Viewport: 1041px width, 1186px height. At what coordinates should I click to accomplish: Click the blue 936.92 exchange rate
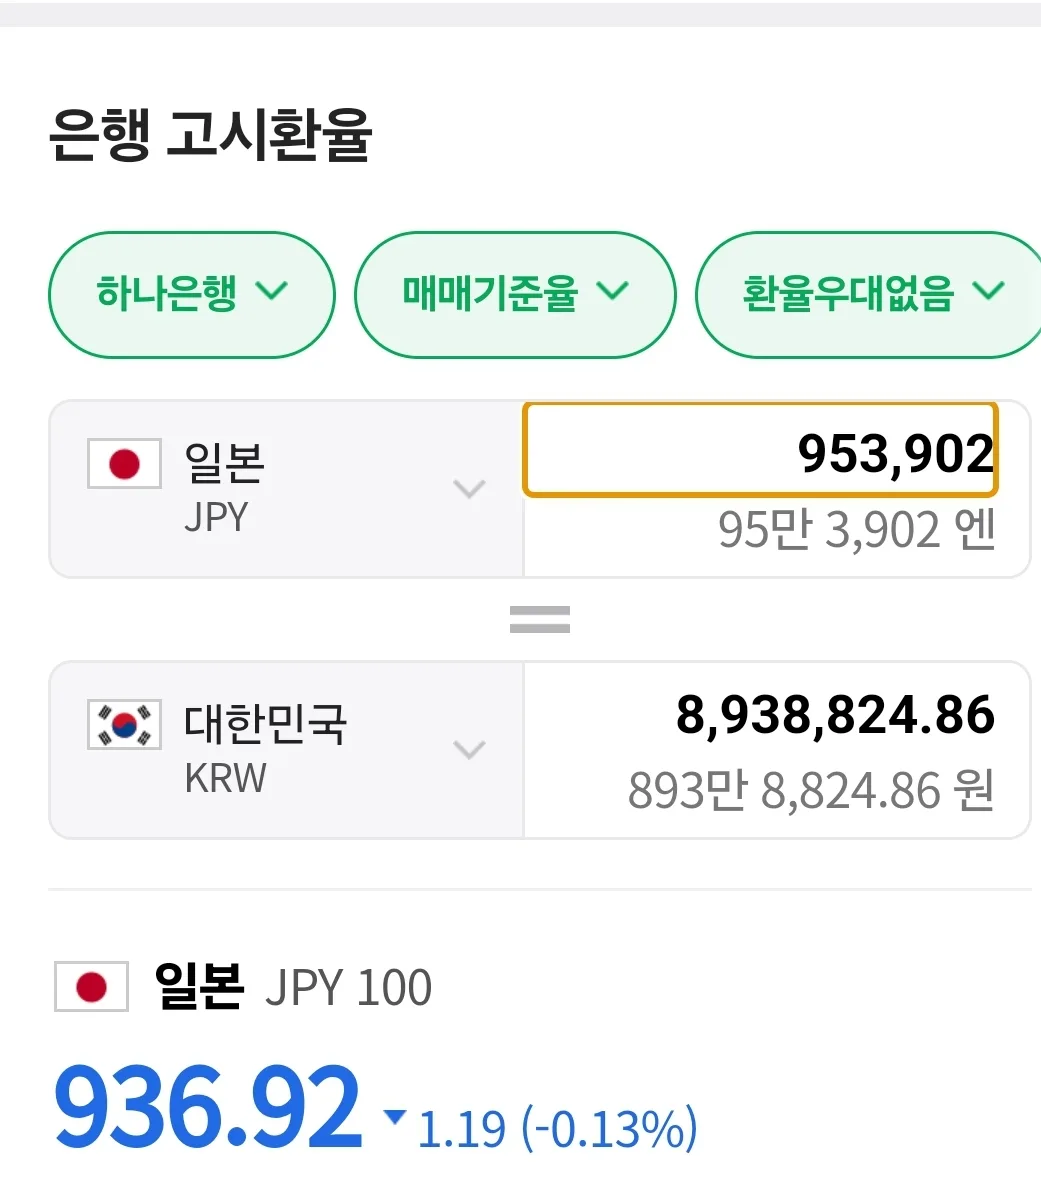(x=207, y=1107)
